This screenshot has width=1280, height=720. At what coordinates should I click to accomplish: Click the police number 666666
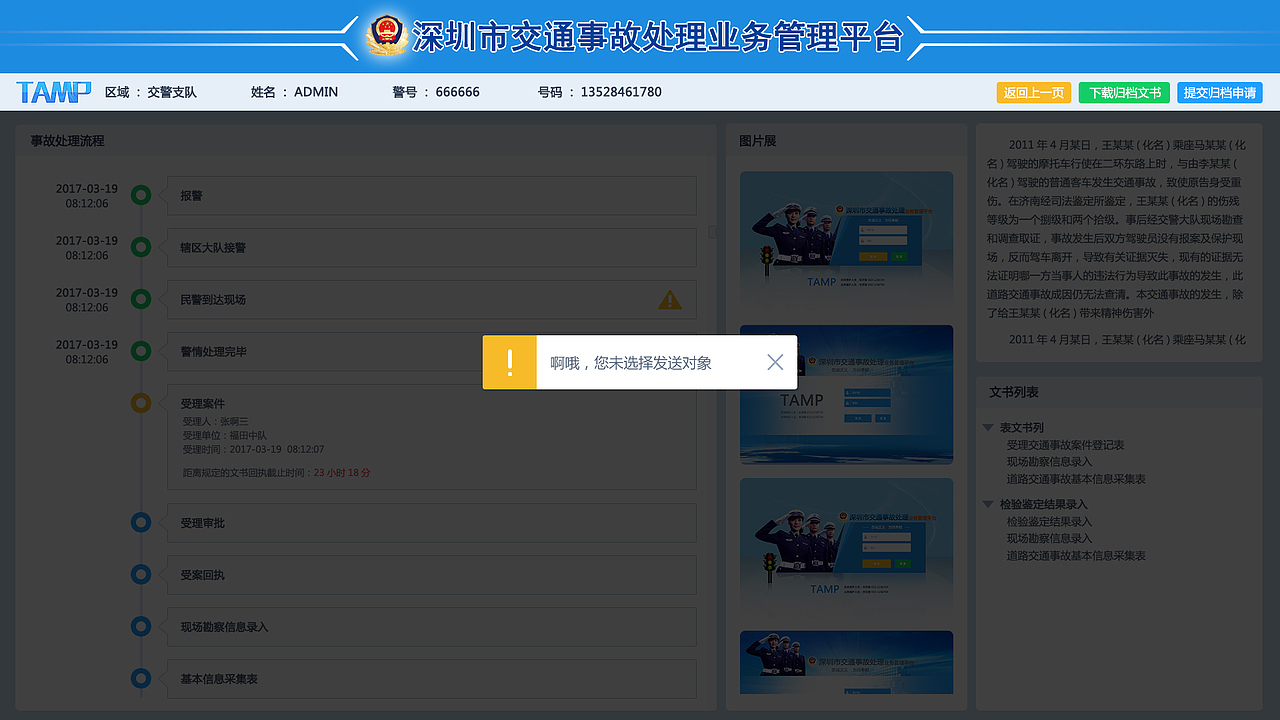pyautogui.click(x=457, y=92)
